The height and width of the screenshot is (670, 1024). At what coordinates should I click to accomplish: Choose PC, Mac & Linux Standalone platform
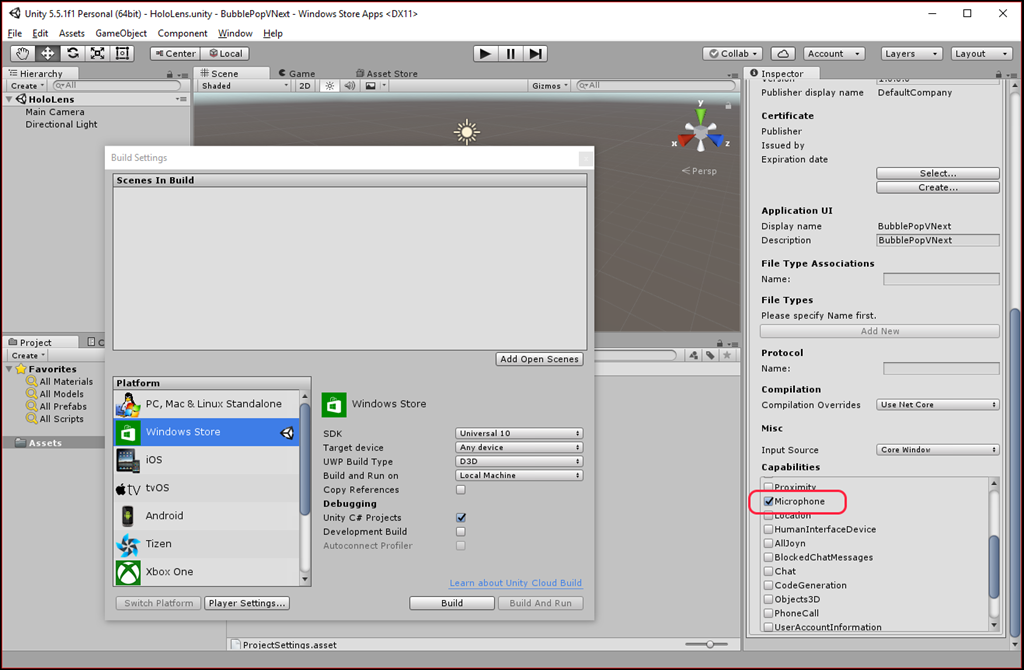pos(207,404)
